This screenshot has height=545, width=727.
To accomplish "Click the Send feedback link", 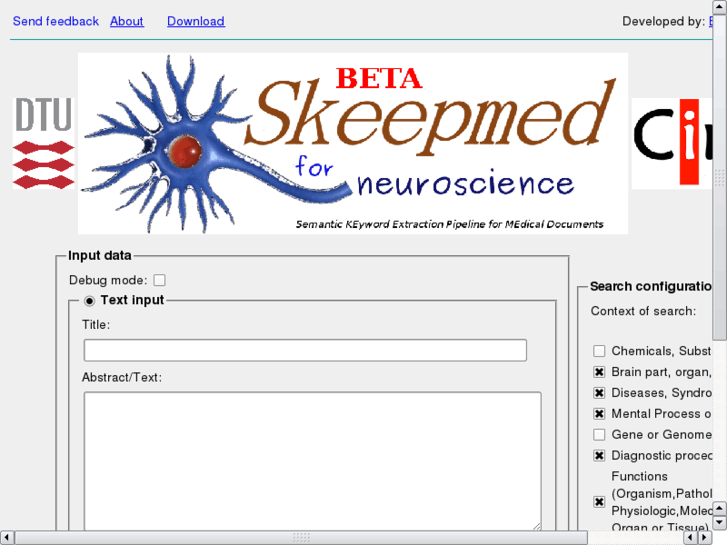I will [x=56, y=21].
